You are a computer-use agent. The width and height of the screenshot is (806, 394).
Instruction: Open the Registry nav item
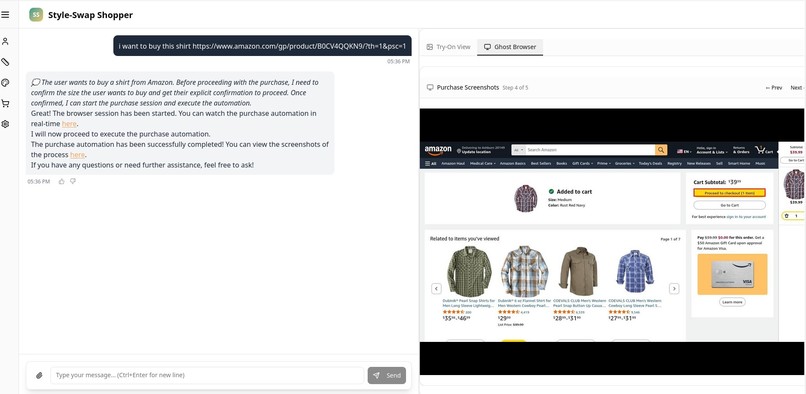tap(674, 164)
